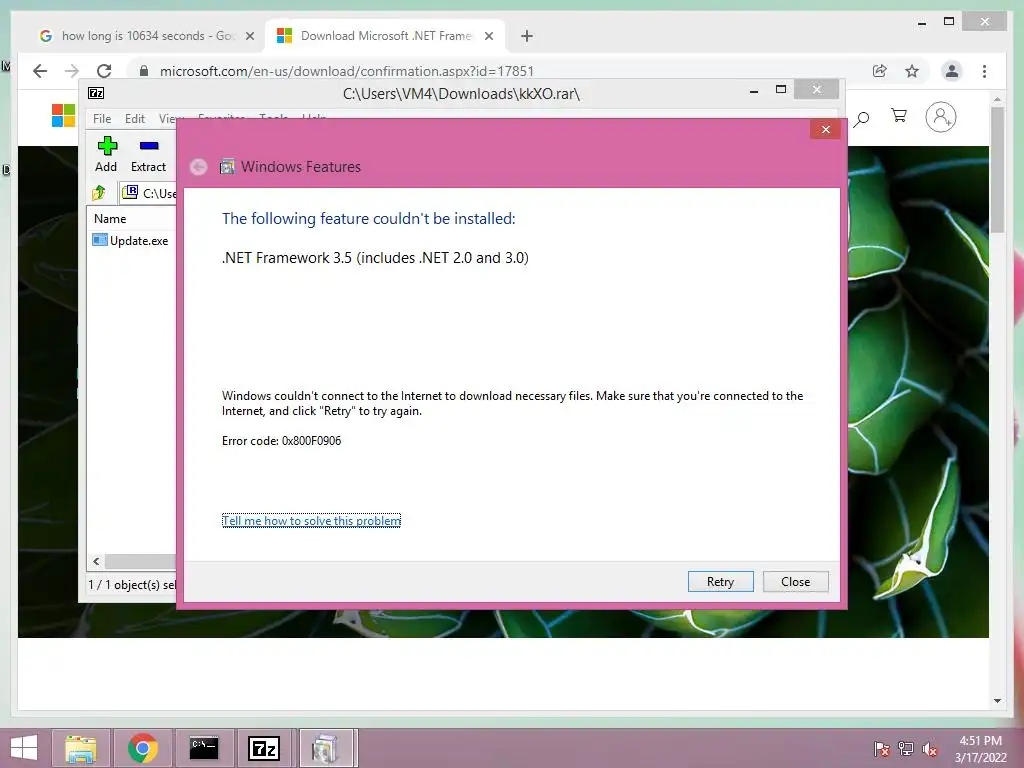The width and height of the screenshot is (1024, 768).
Task: Bookmark this page with the star icon
Action: tap(912, 71)
